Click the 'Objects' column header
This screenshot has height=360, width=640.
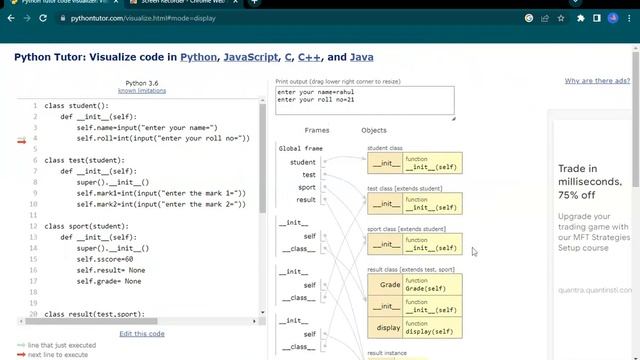click(x=374, y=130)
